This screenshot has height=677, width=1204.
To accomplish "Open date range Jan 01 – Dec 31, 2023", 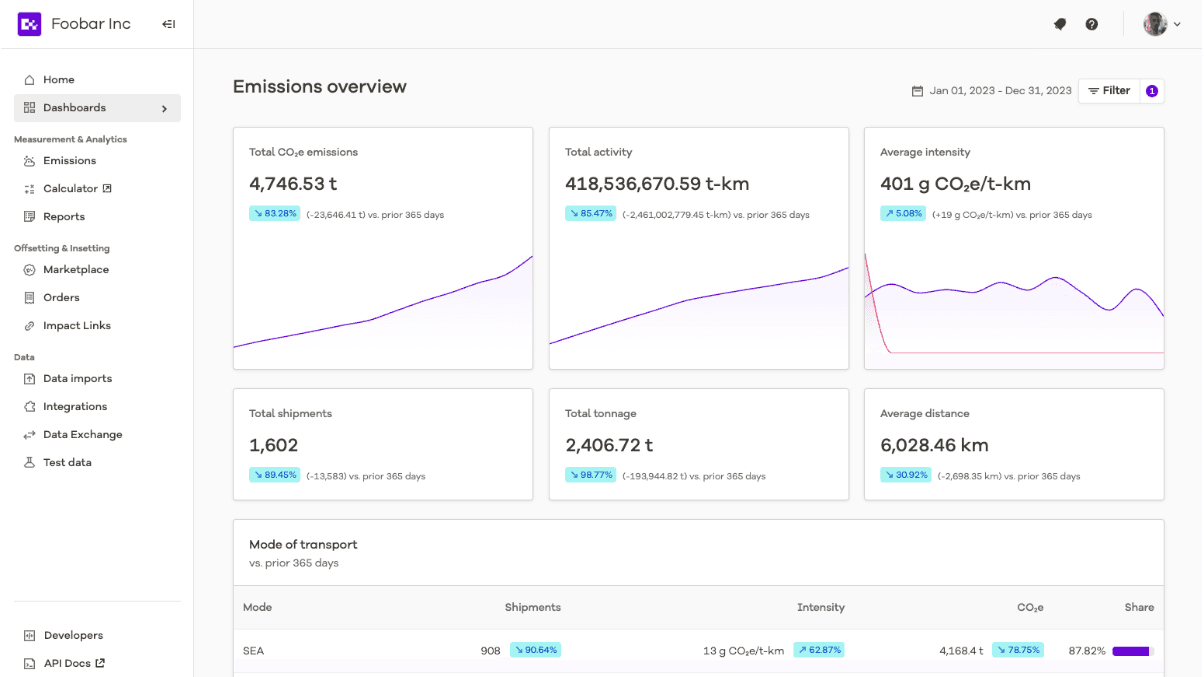I will (x=1000, y=91).
